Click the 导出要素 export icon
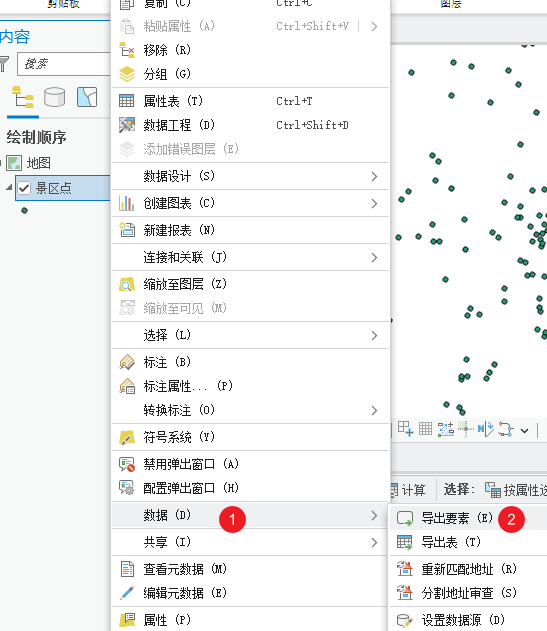 click(x=405, y=518)
